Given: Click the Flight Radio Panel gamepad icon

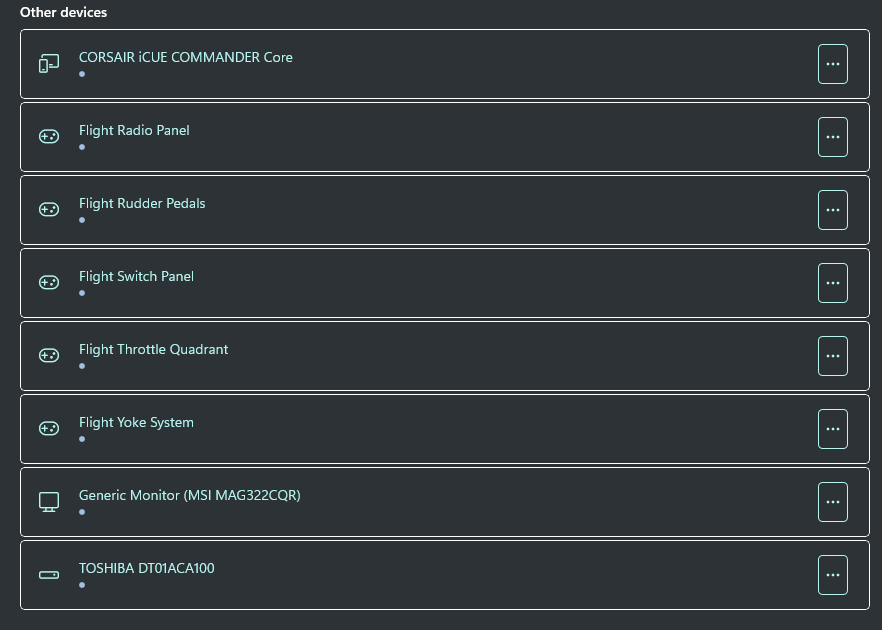Looking at the screenshot, I should [48, 137].
